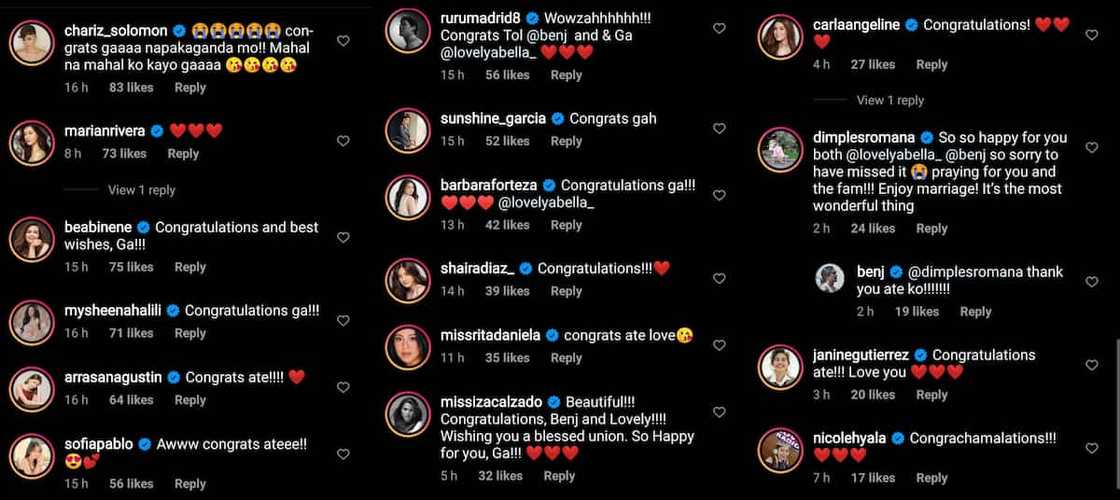
Task: Like chariz_solomon's comment with heart icon
Action: [343, 41]
